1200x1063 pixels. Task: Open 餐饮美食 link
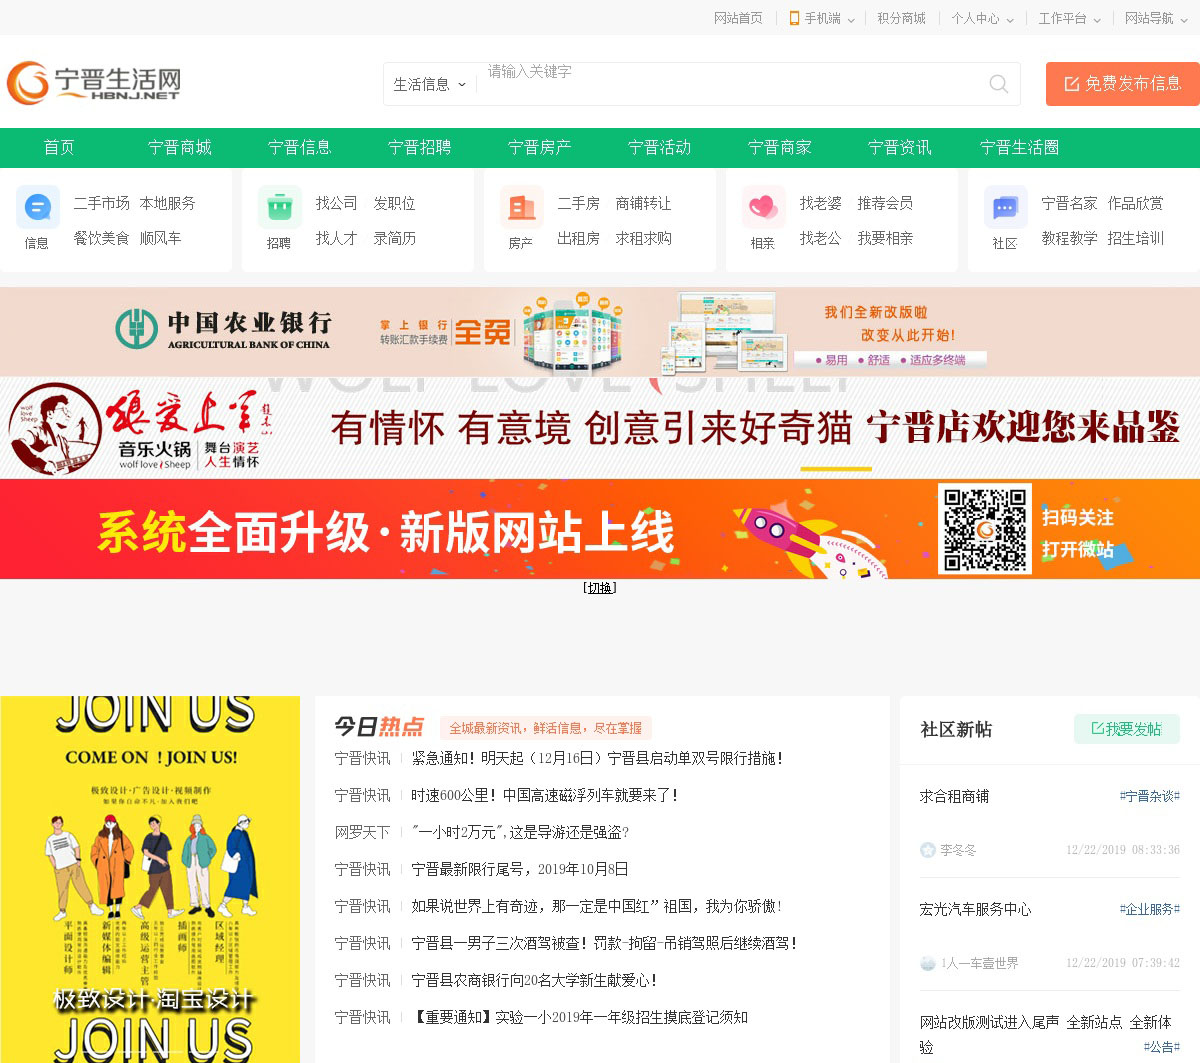click(102, 238)
